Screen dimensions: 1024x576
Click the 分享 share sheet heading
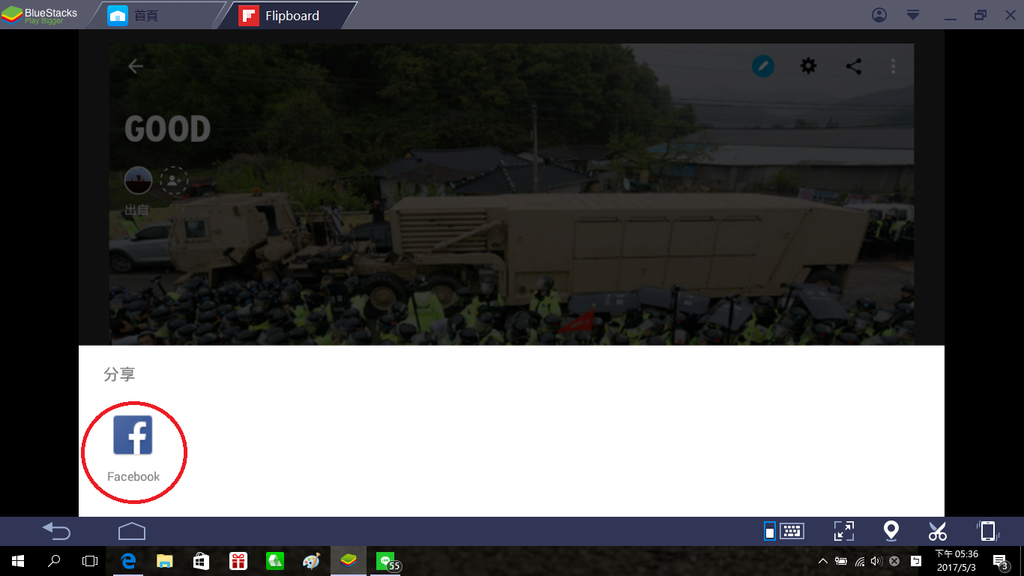click(x=119, y=374)
